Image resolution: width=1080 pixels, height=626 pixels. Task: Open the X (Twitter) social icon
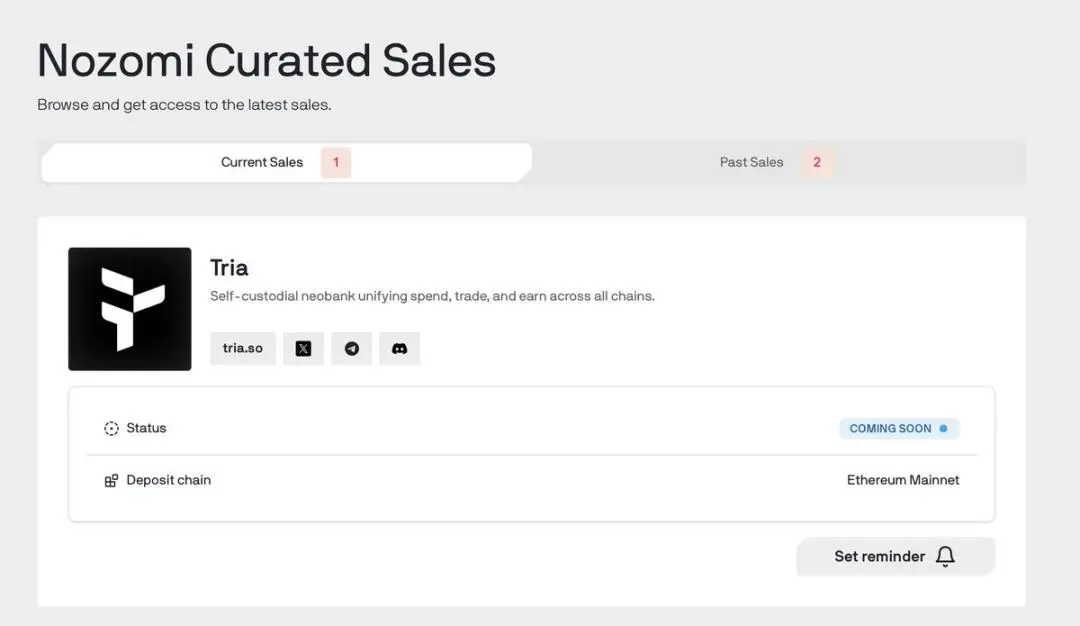tap(303, 349)
